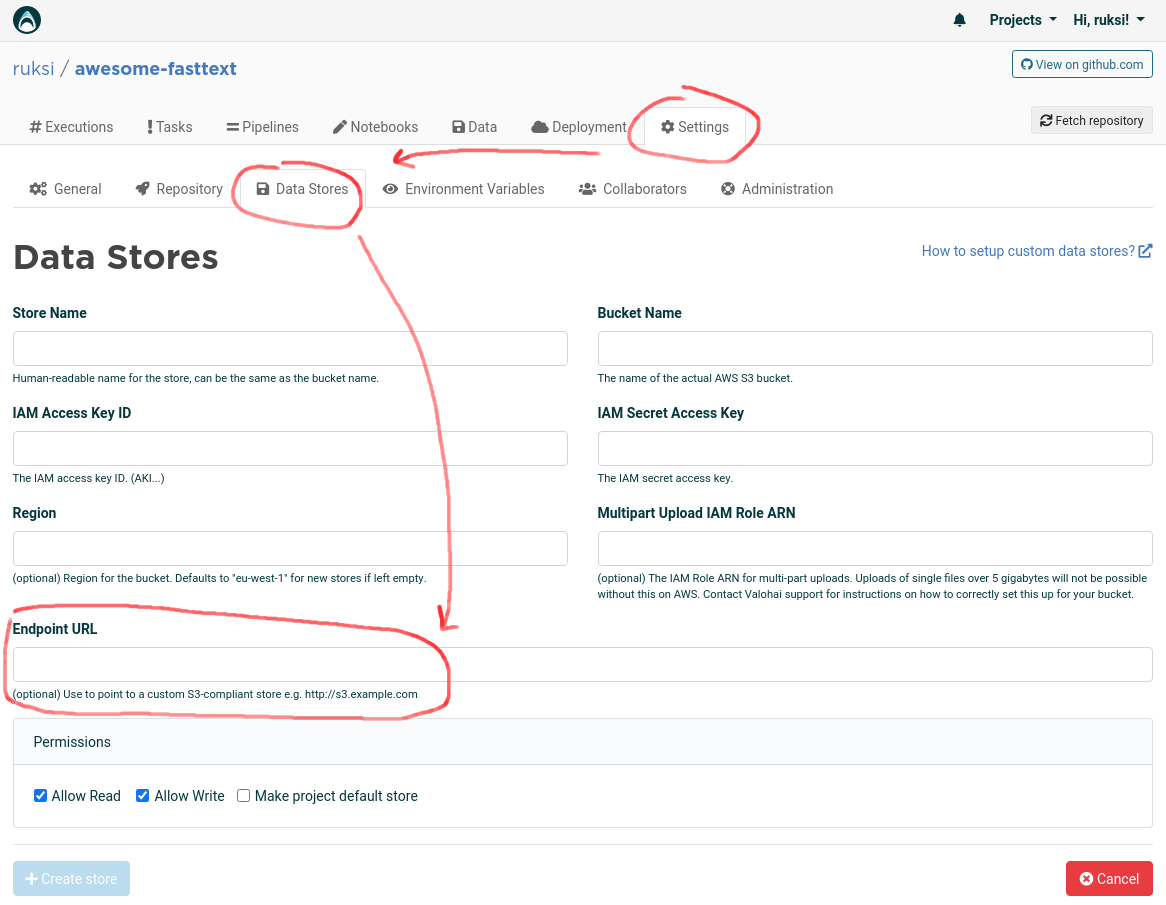Image resolution: width=1166 pixels, height=905 pixels.
Task: Expand the Hi, ruksi! account menu
Action: (x=1108, y=19)
